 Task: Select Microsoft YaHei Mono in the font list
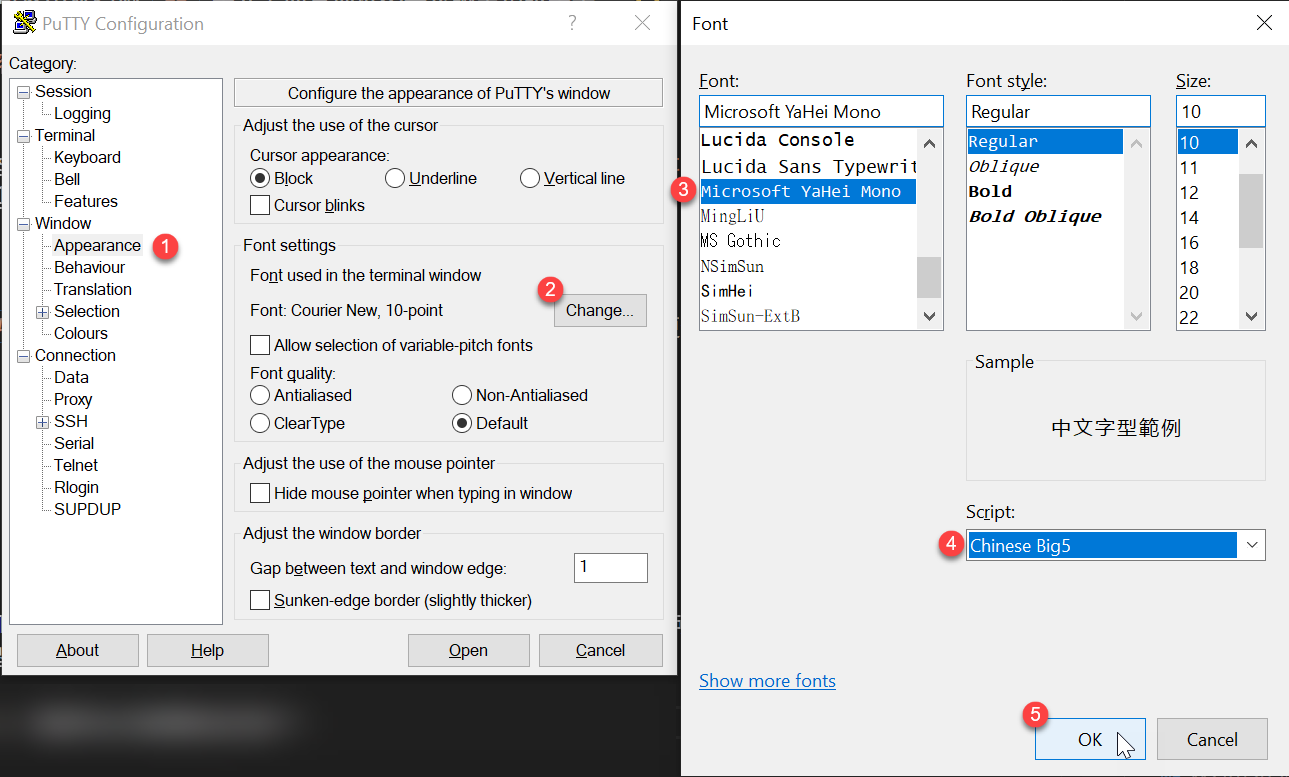coord(807,191)
